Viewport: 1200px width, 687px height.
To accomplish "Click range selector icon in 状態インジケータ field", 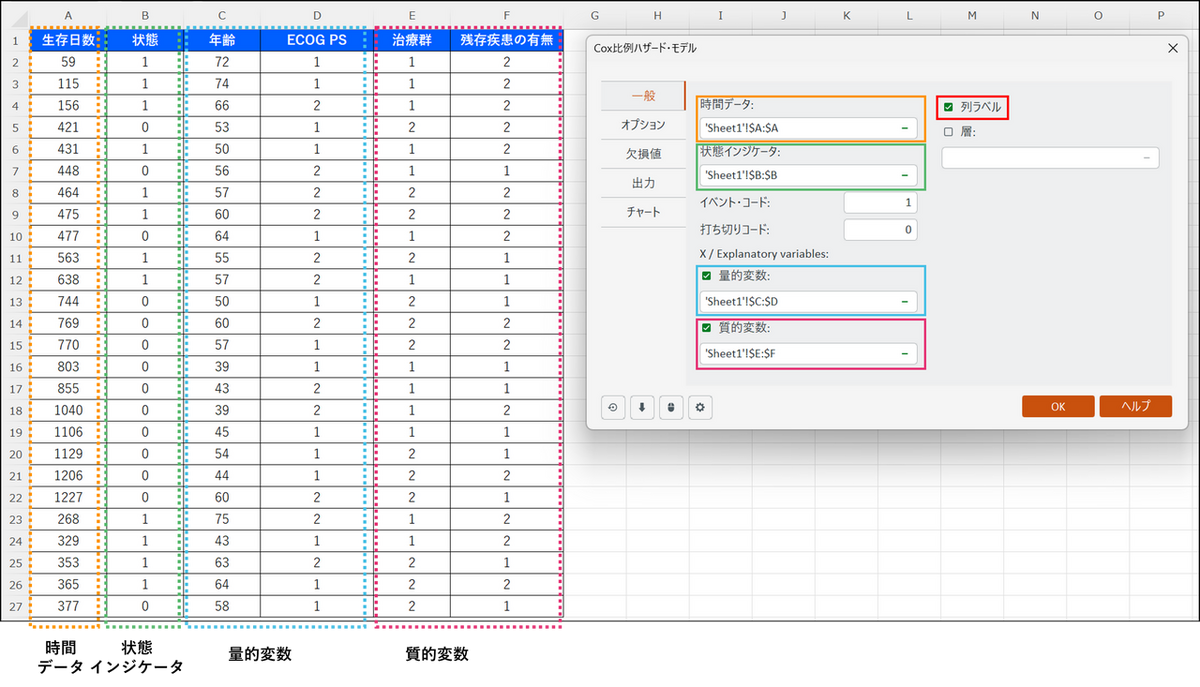I will (x=904, y=175).
